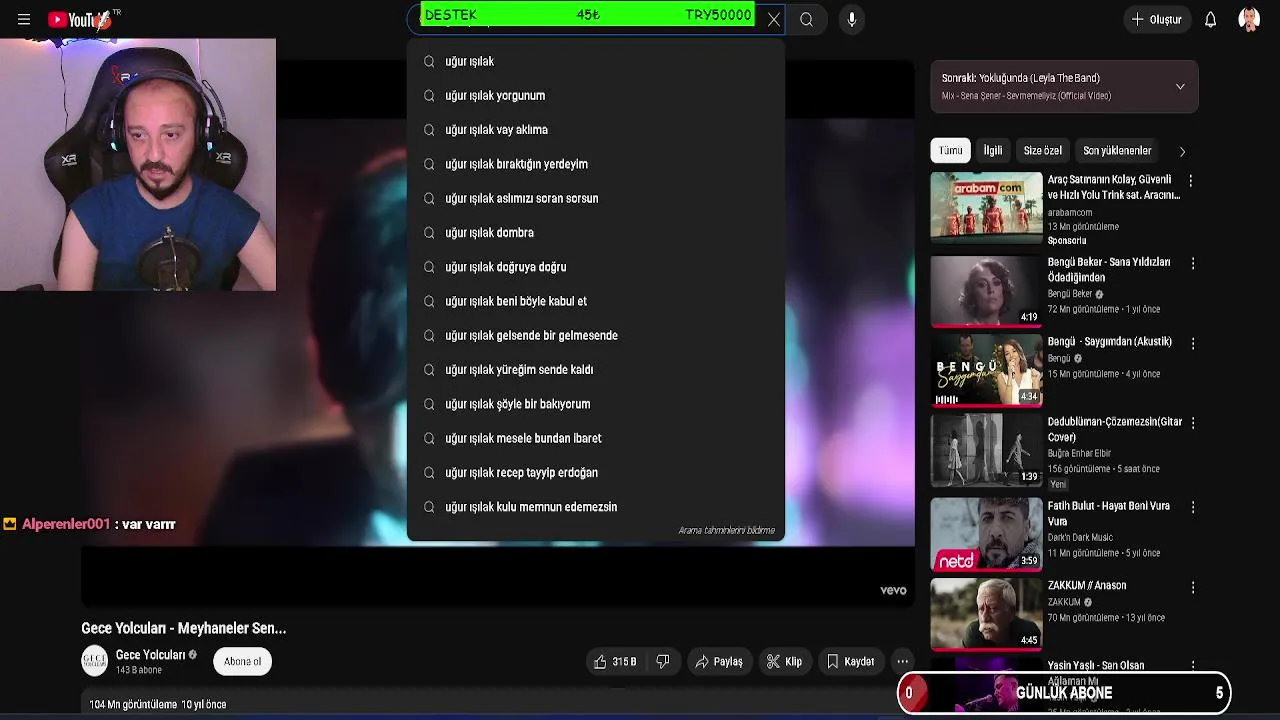Open account avatar menu
Viewport: 1280px width, 720px height.
(1249, 19)
